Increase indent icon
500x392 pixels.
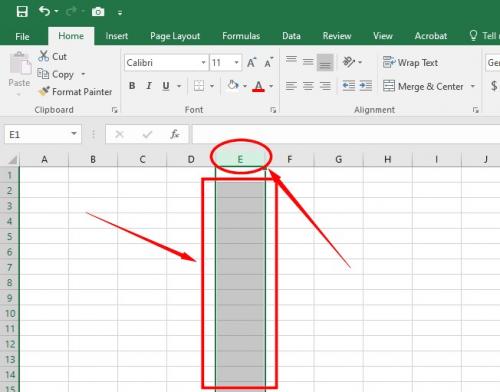coord(366,86)
